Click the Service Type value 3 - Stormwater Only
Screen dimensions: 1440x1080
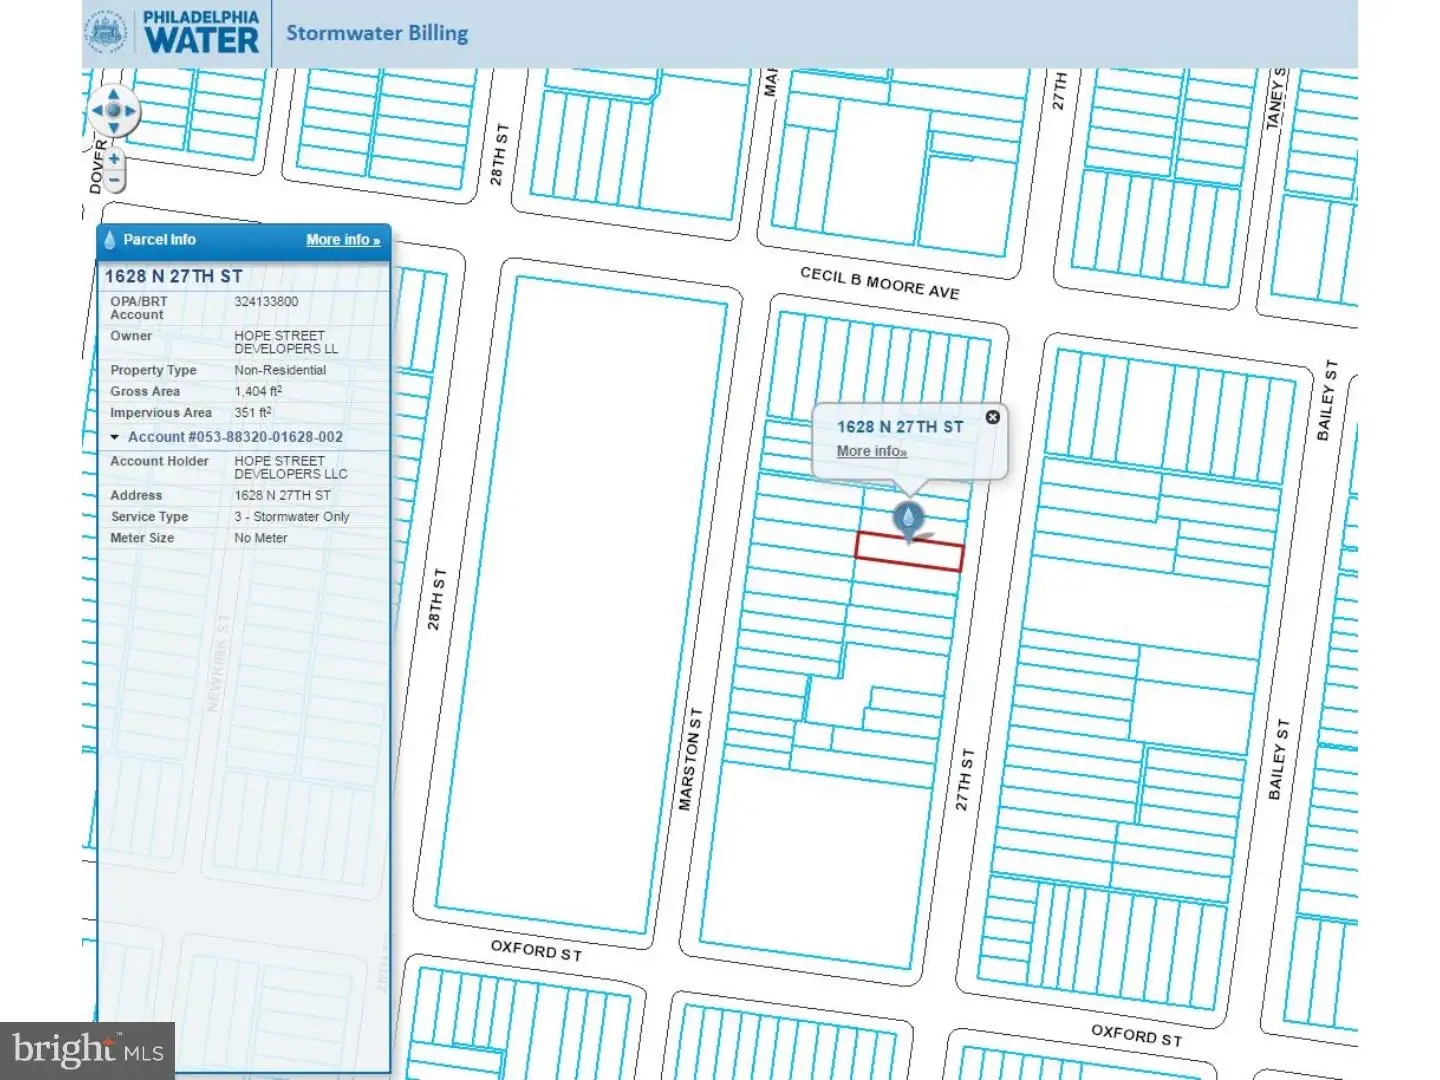tap(292, 517)
